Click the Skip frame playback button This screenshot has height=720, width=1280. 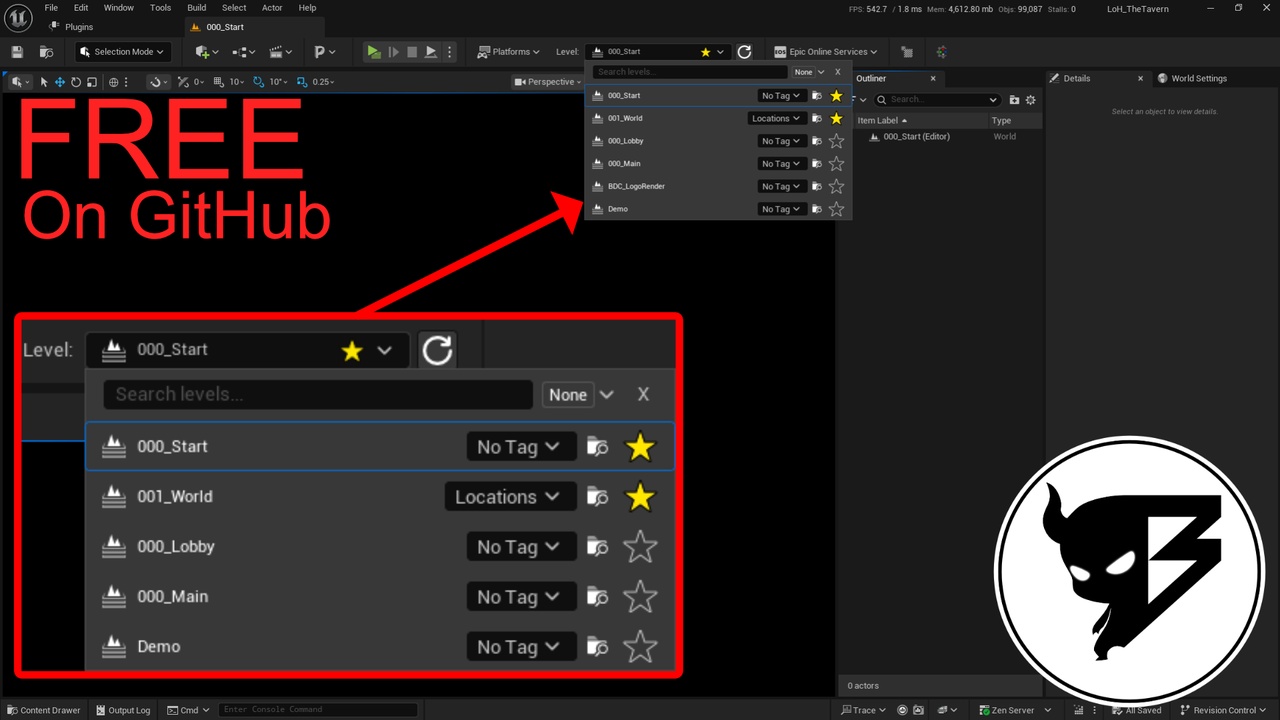393,52
